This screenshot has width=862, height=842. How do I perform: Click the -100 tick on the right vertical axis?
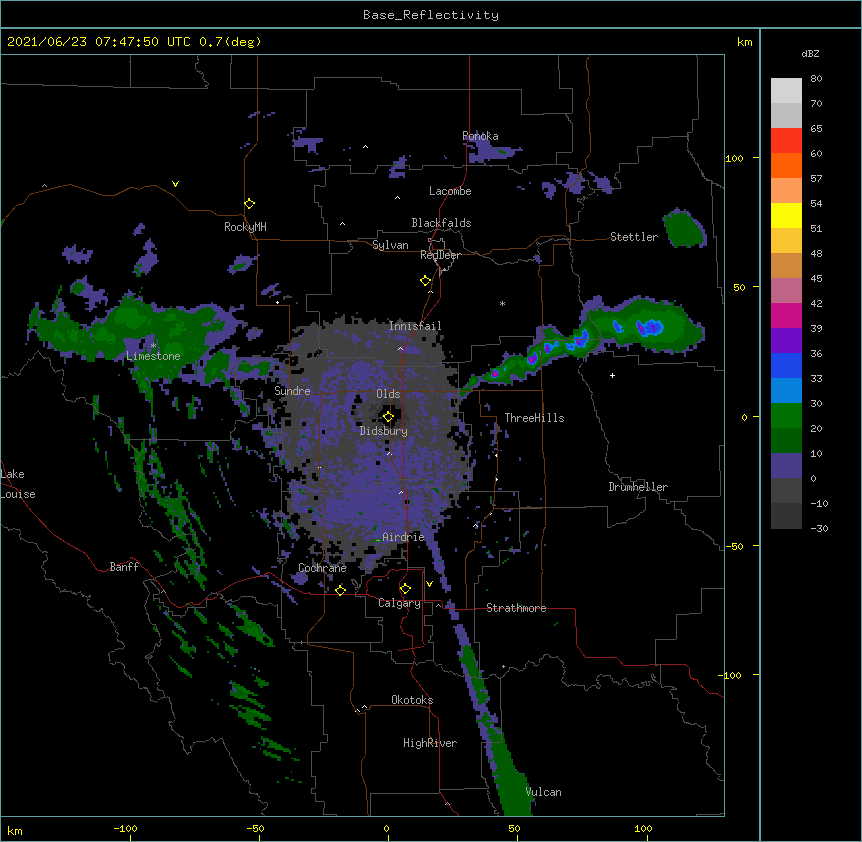[x=731, y=675]
